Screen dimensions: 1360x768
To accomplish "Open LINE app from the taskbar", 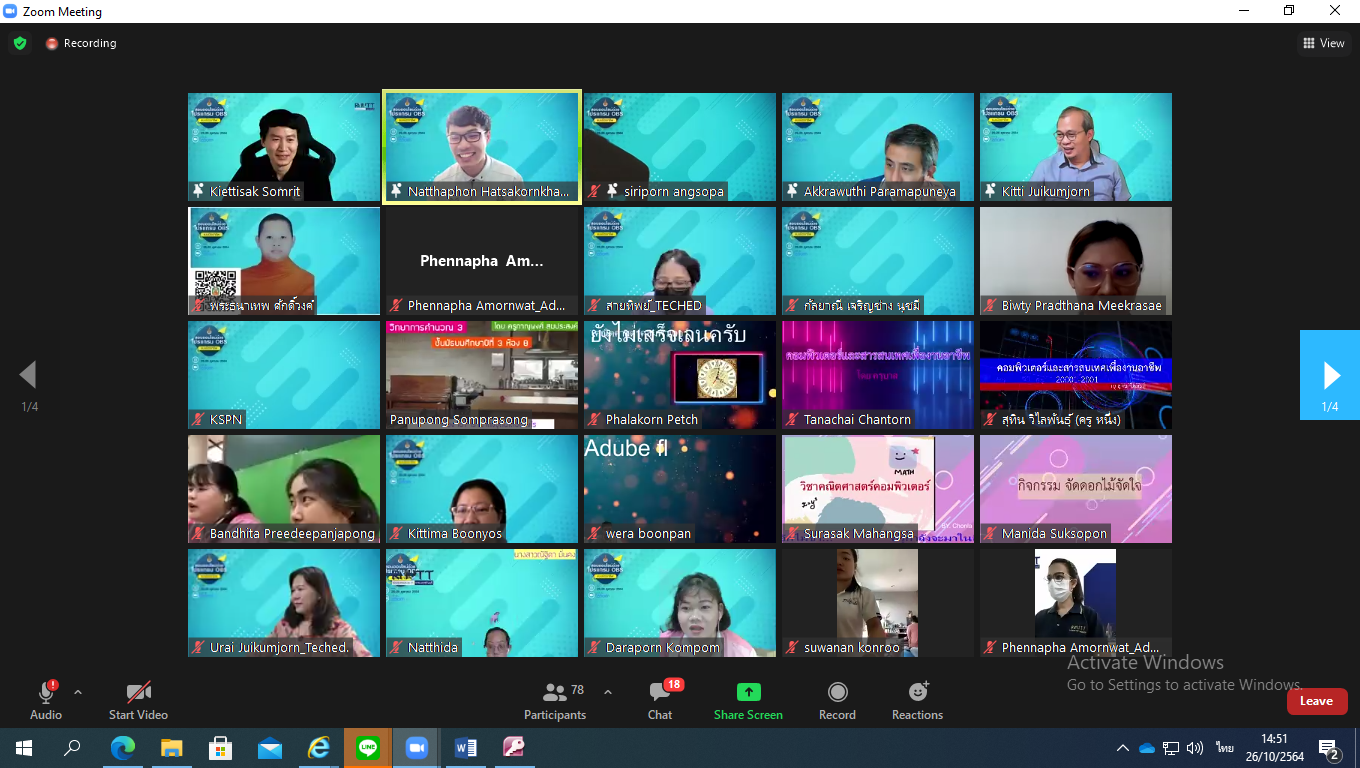I will coord(367,748).
